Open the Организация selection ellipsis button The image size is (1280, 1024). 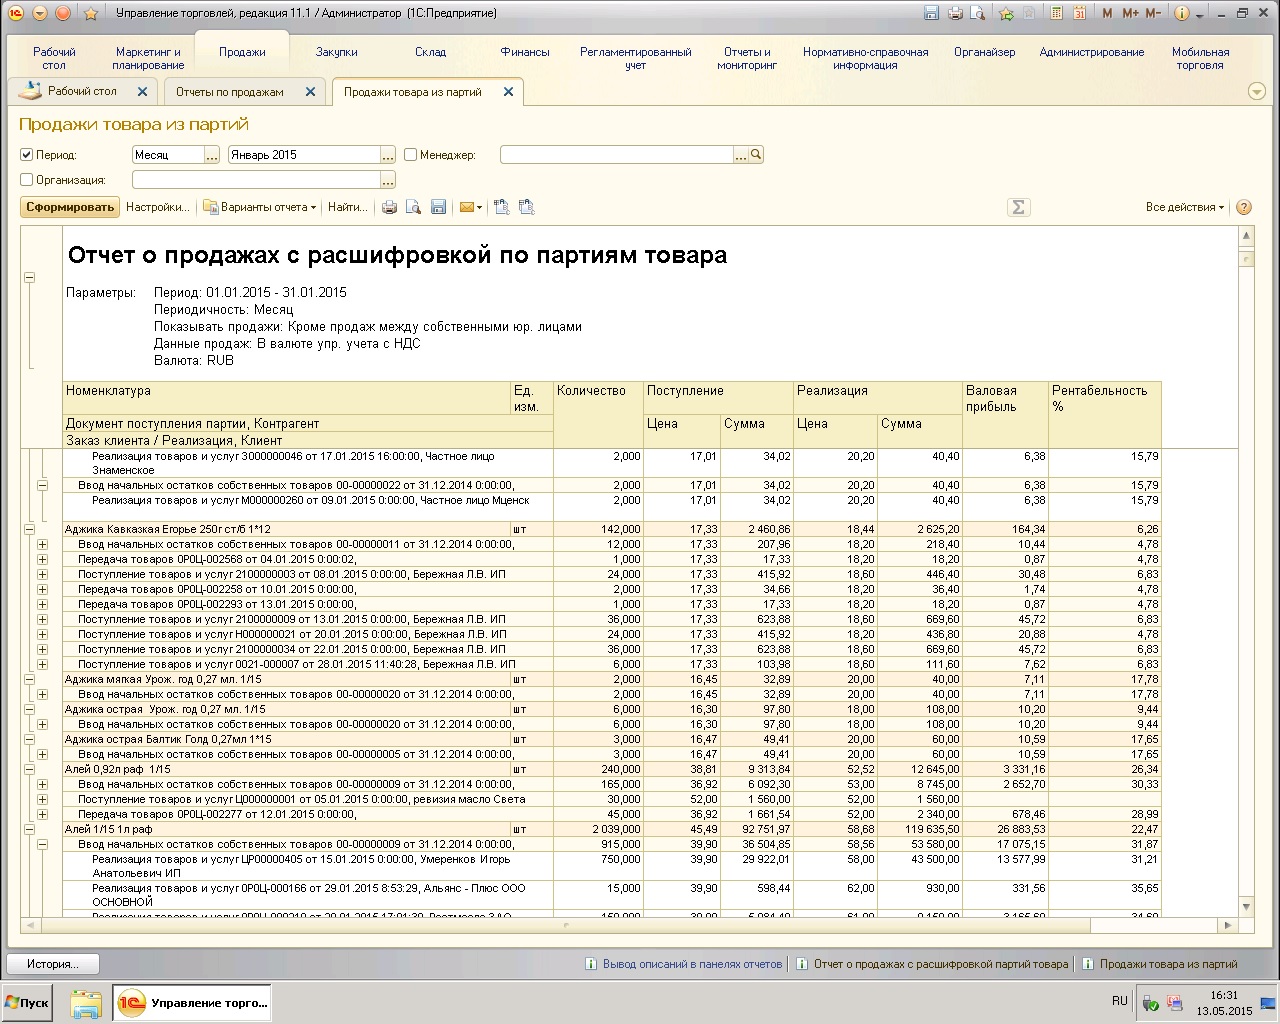tap(388, 180)
